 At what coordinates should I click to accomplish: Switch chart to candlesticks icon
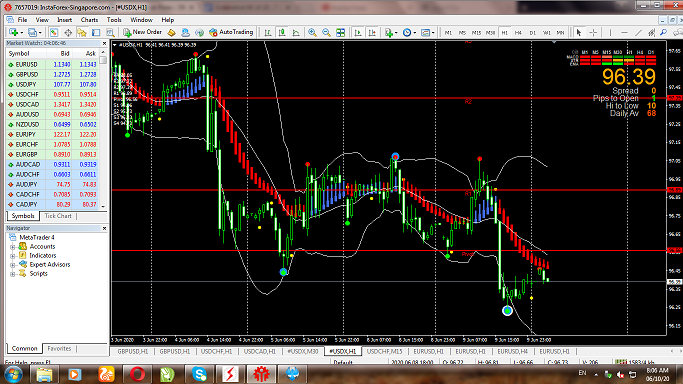[x=282, y=32]
